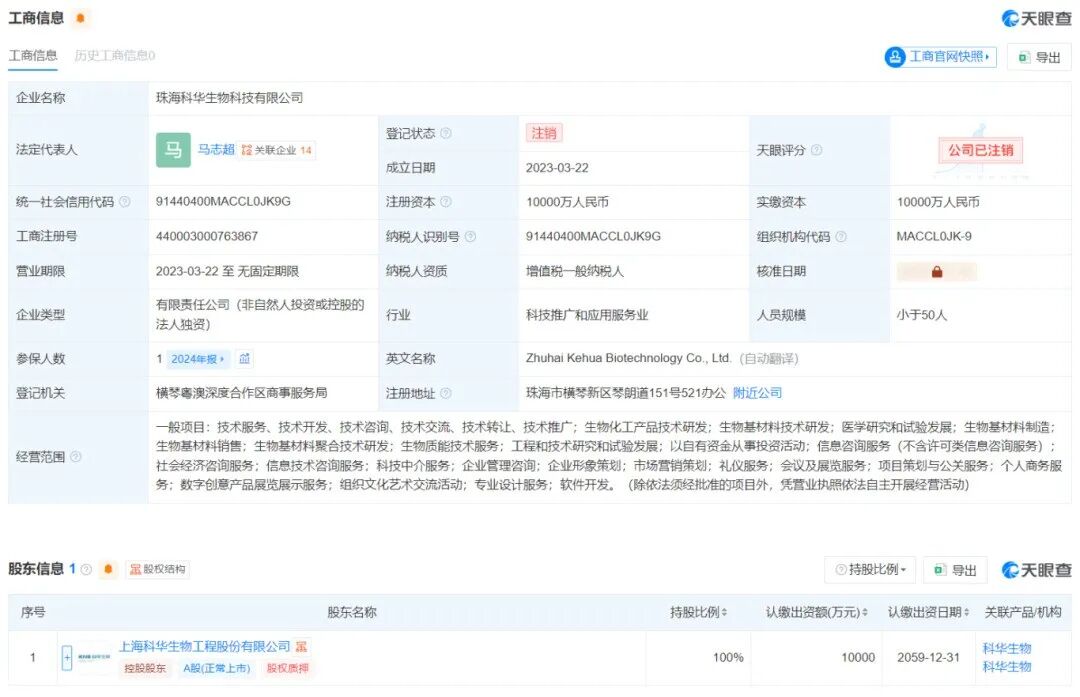Sort by 认缴出资额 column header
The width and height of the screenshot is (1080, 697).
pyautogui.click(x=816, y=612)
